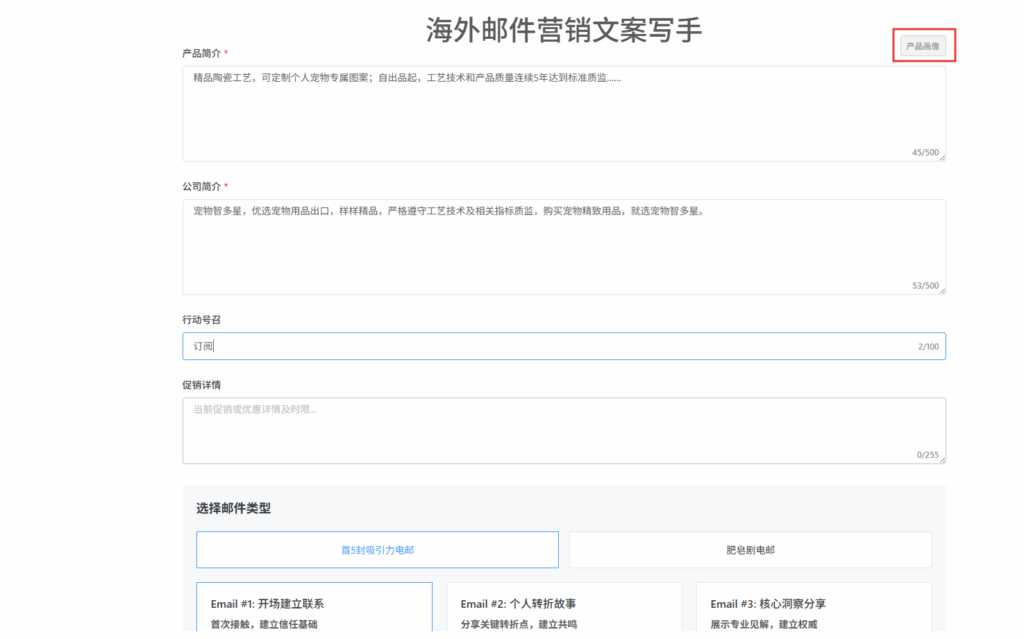Image resolution: width=1024 pixels, height=639 pixels.
Task: Click the 促销详情 field label
Action: pos(201,385)
